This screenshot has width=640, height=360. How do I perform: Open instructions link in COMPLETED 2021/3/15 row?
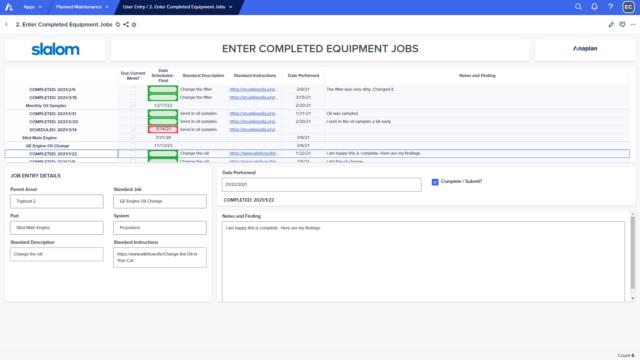coord(253,97)
